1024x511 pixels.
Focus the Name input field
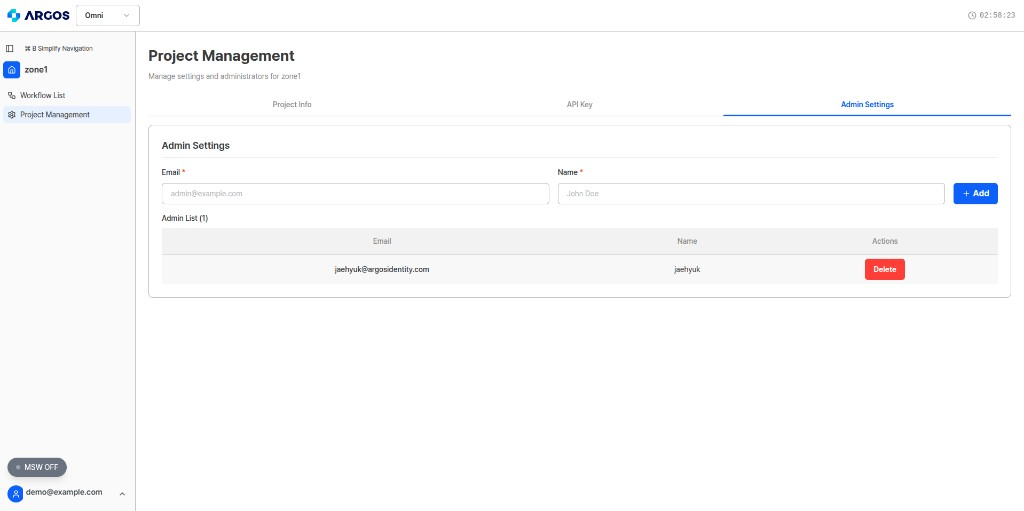click(751, 193)
